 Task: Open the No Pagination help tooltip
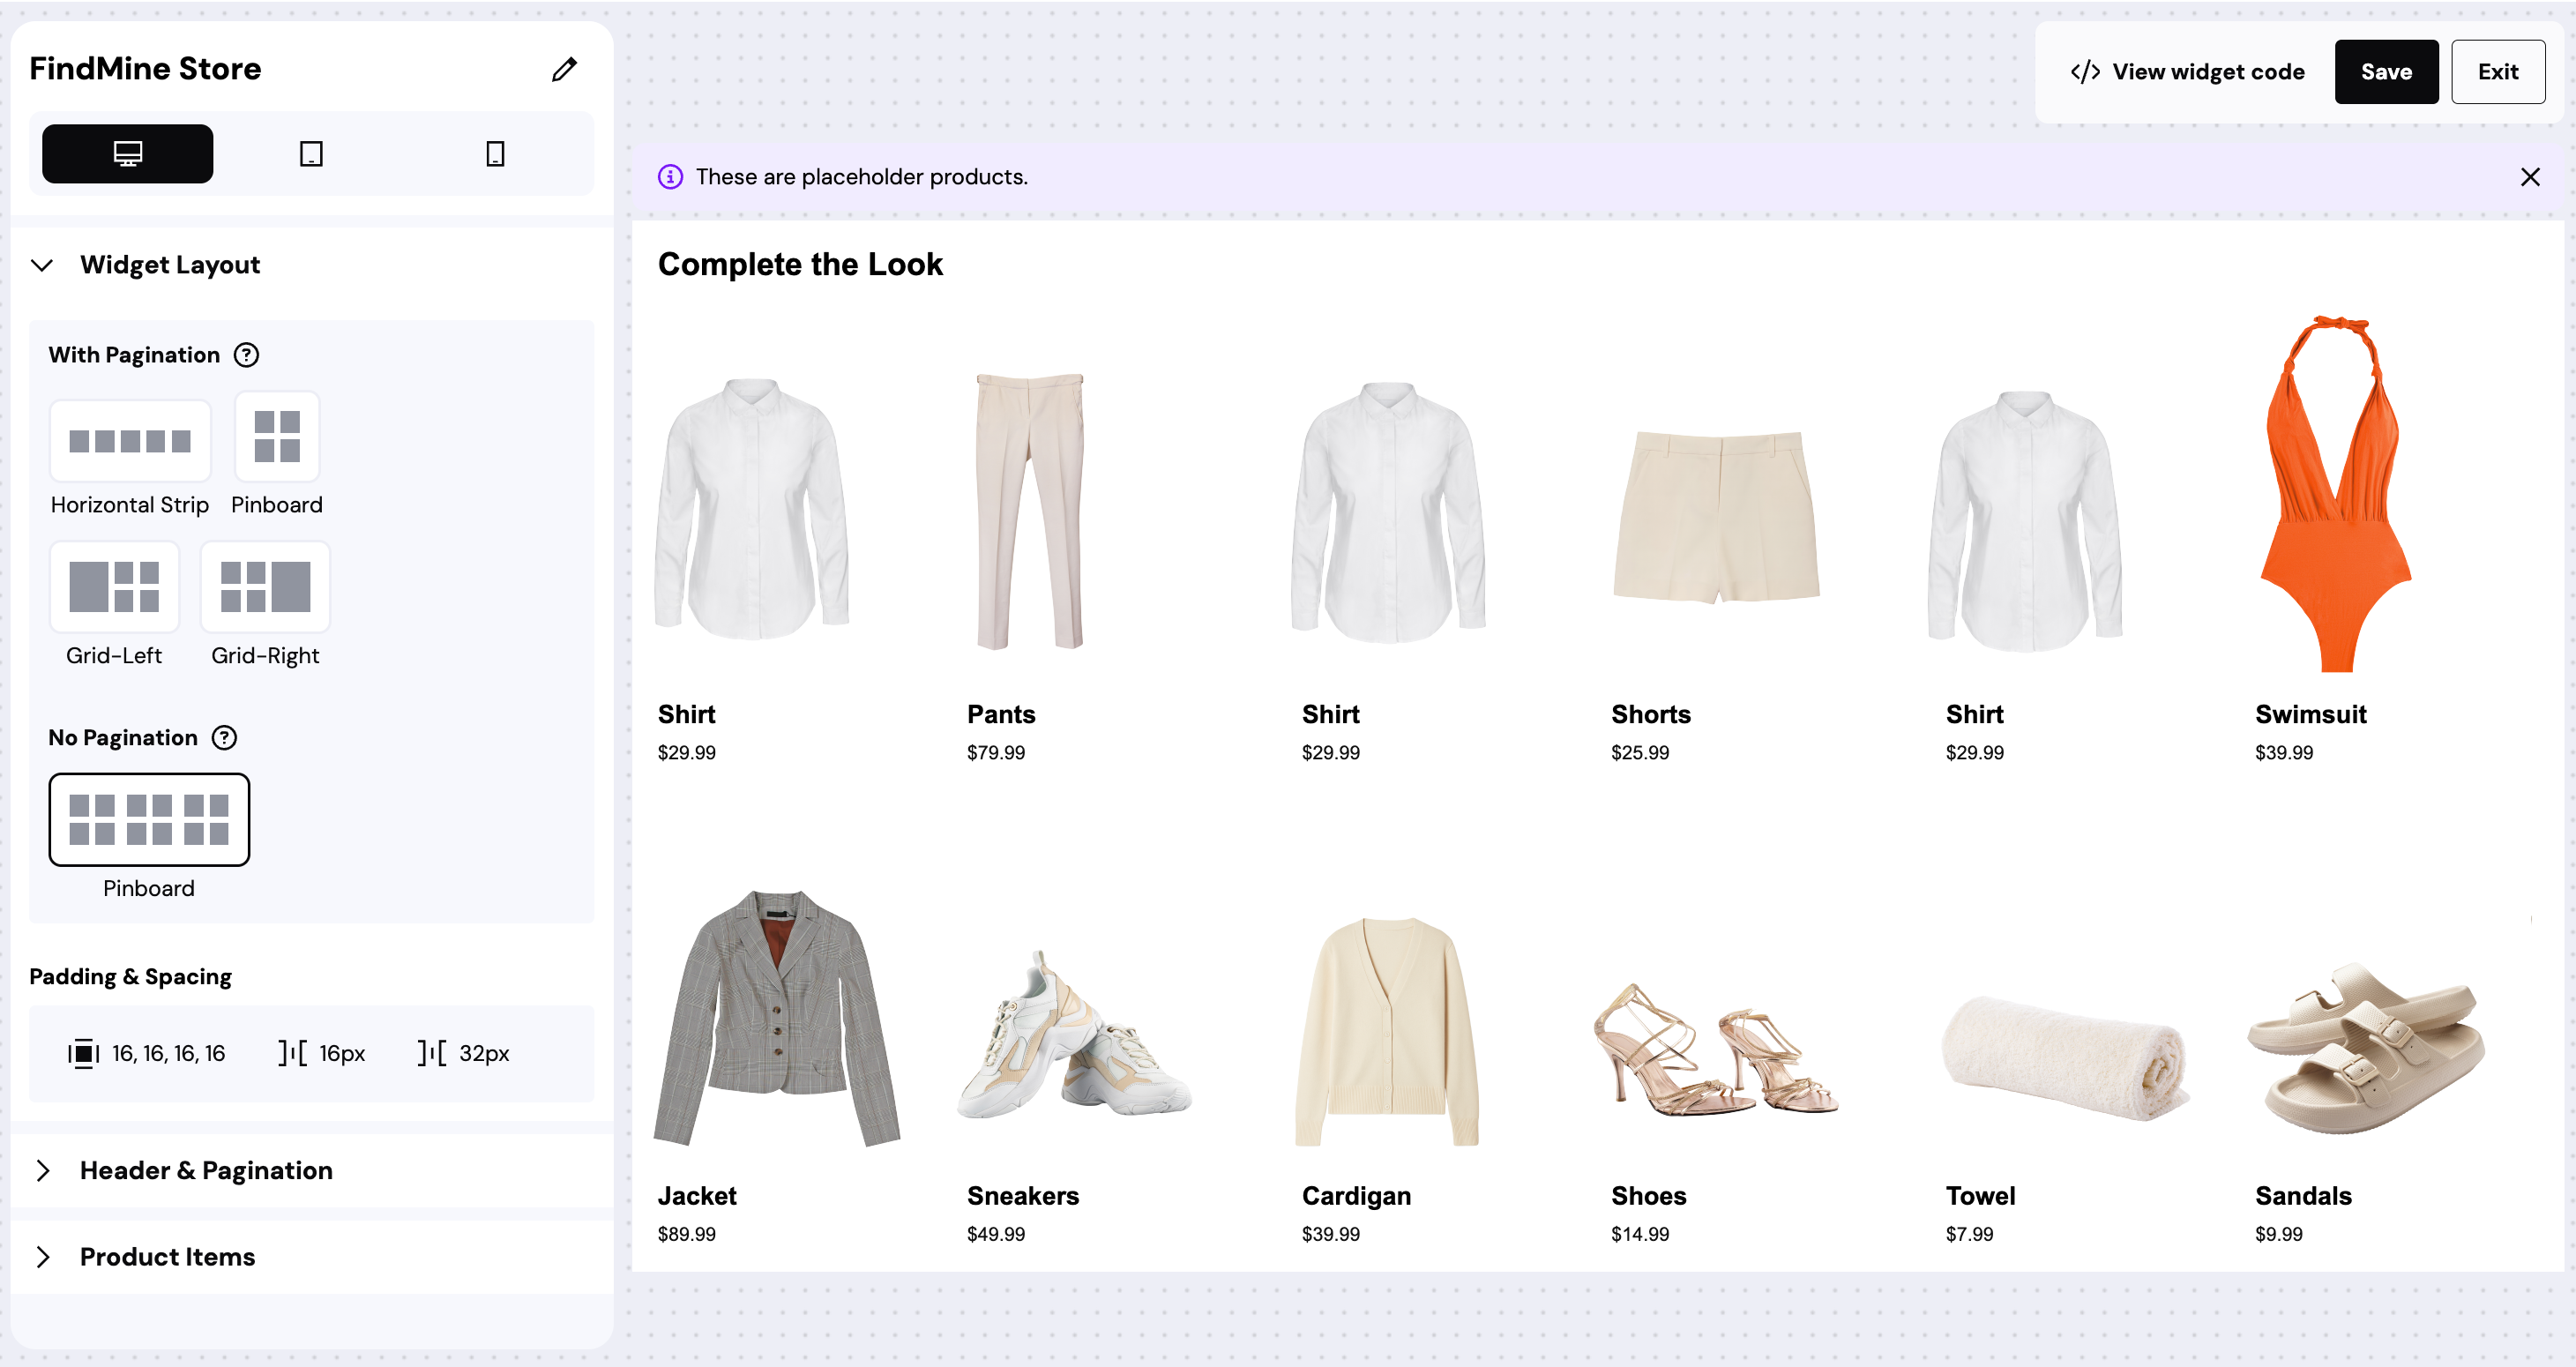click(x=224, y=737)
